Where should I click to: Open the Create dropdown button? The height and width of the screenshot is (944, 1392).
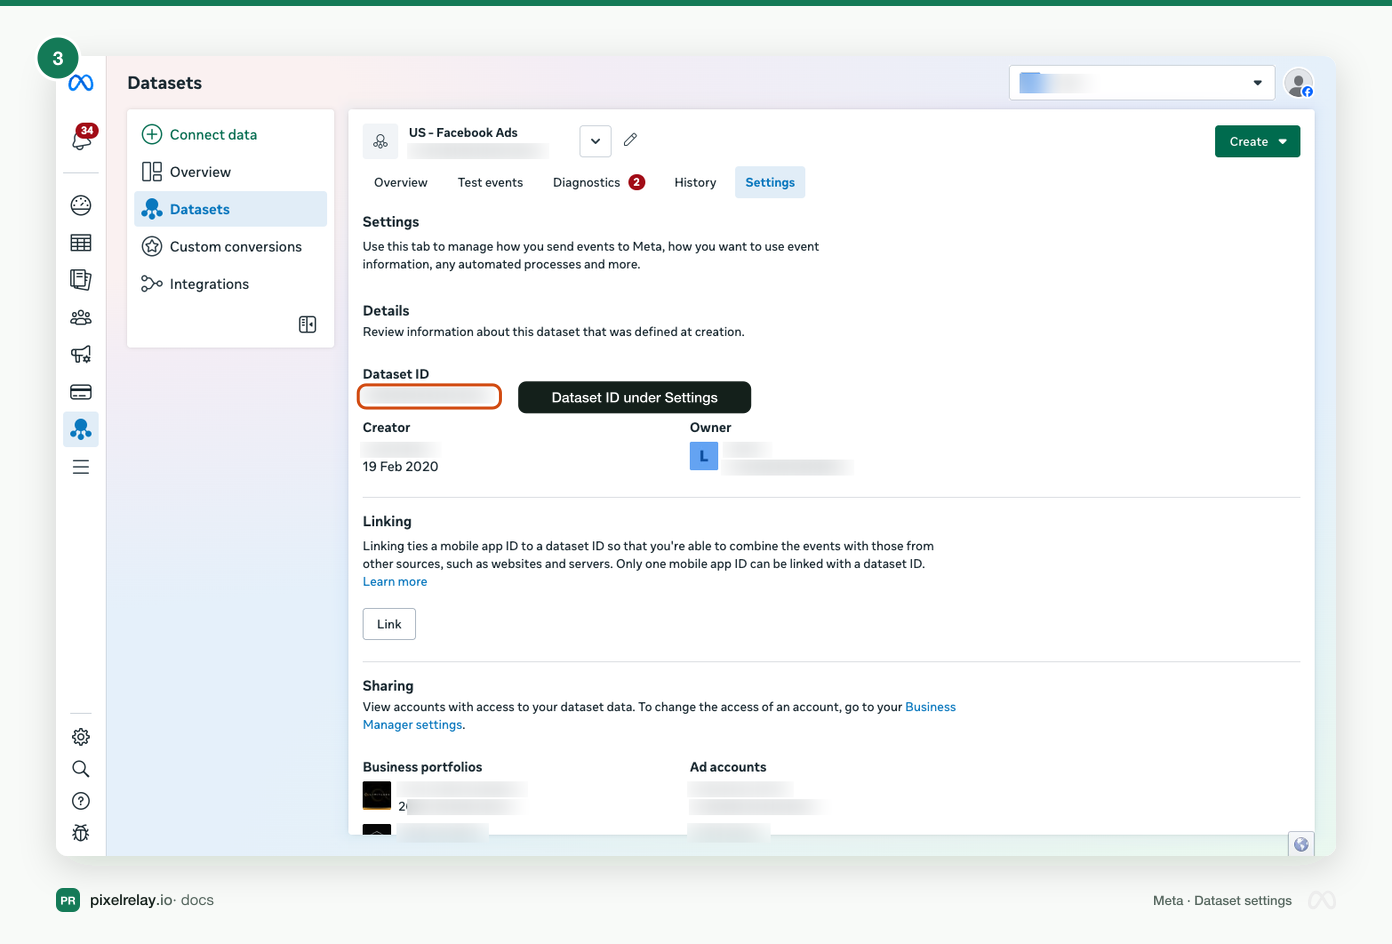(x=1258, y=142)
